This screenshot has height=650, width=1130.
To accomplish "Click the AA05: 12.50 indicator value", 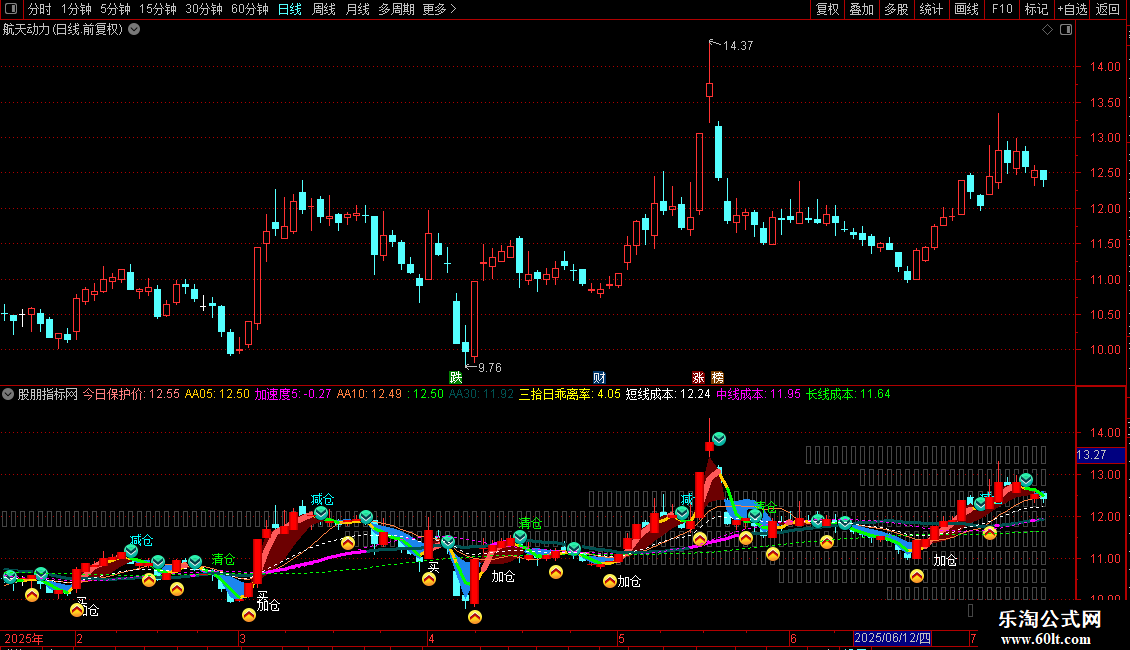I will coord(217,394).
